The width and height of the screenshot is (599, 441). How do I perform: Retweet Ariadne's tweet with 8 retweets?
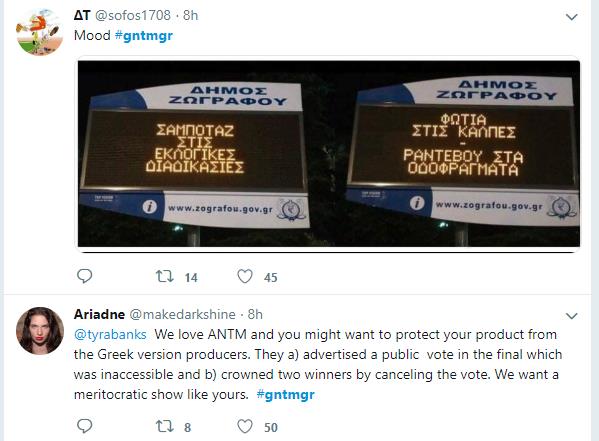[165, 426]
